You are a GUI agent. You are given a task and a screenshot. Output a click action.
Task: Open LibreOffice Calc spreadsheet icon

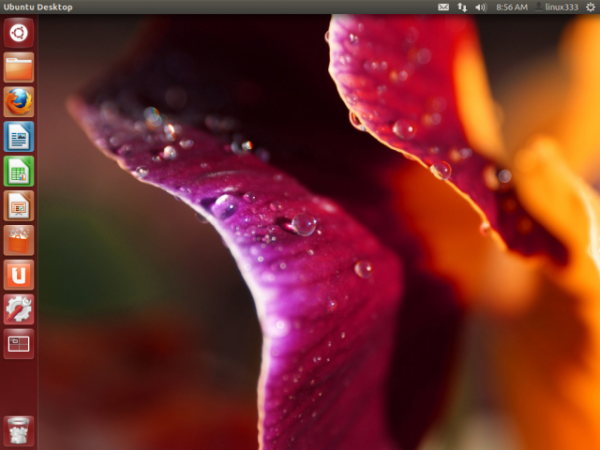click(19, 171)
